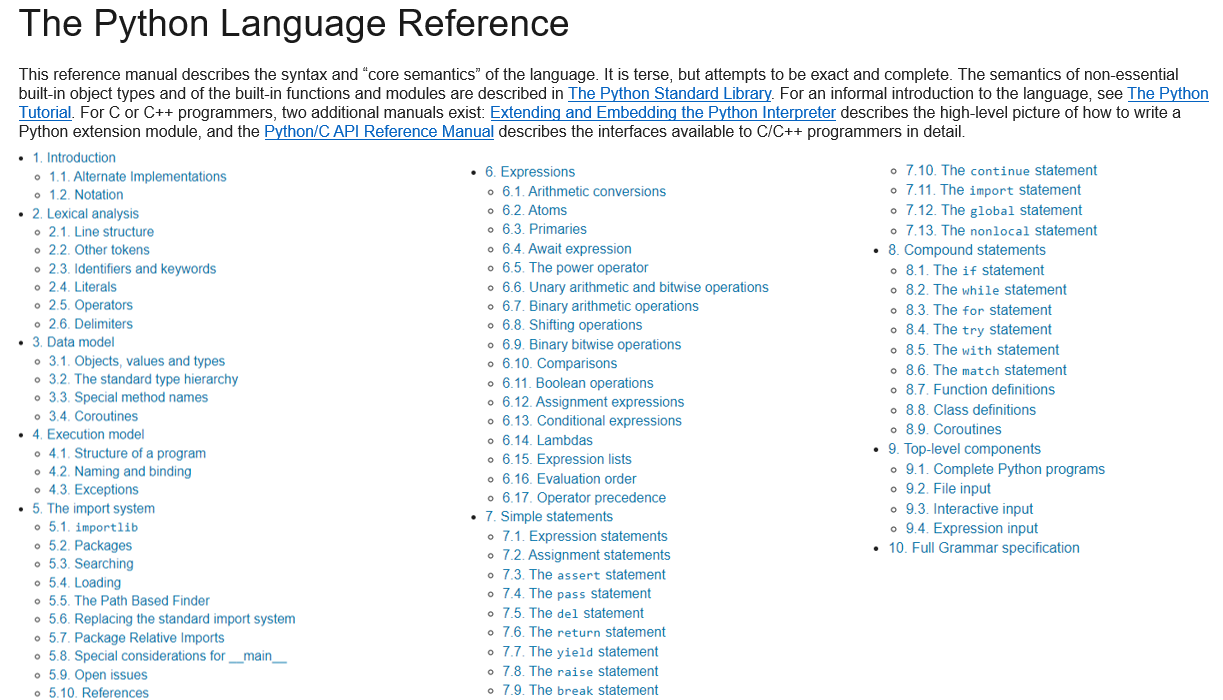The height and width of the screenshot is (700, 1223).
Task: Click 6.12. Assignment expressions
Action: tap(593, 402)
